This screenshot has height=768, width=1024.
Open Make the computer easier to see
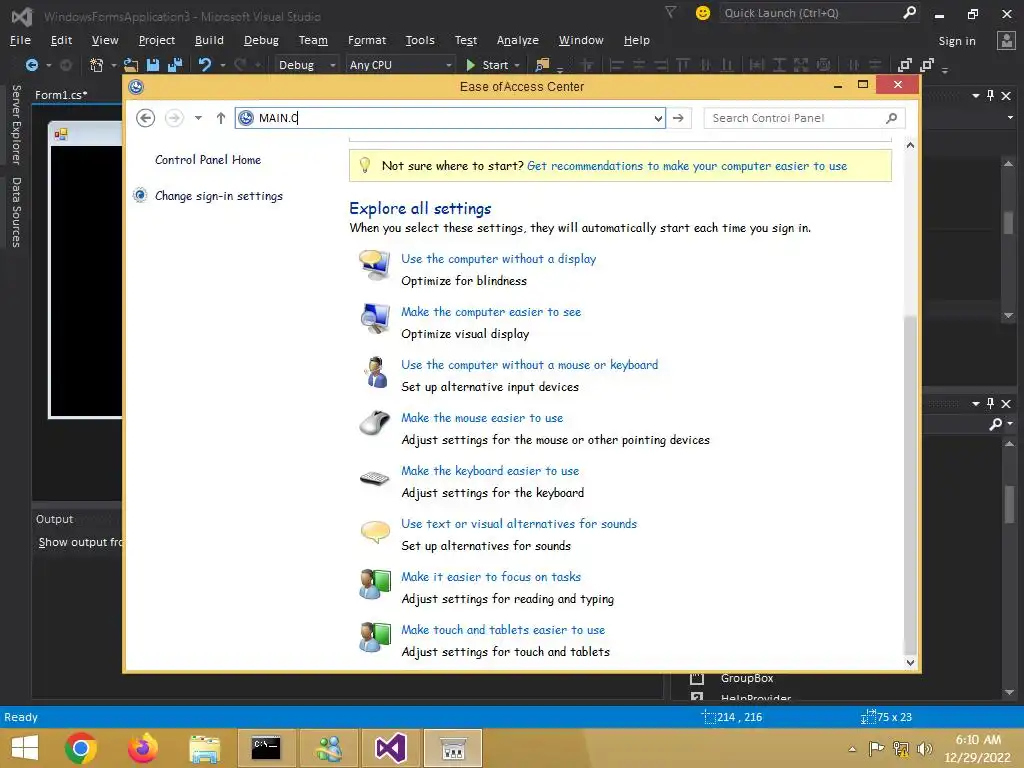[491, 312]
